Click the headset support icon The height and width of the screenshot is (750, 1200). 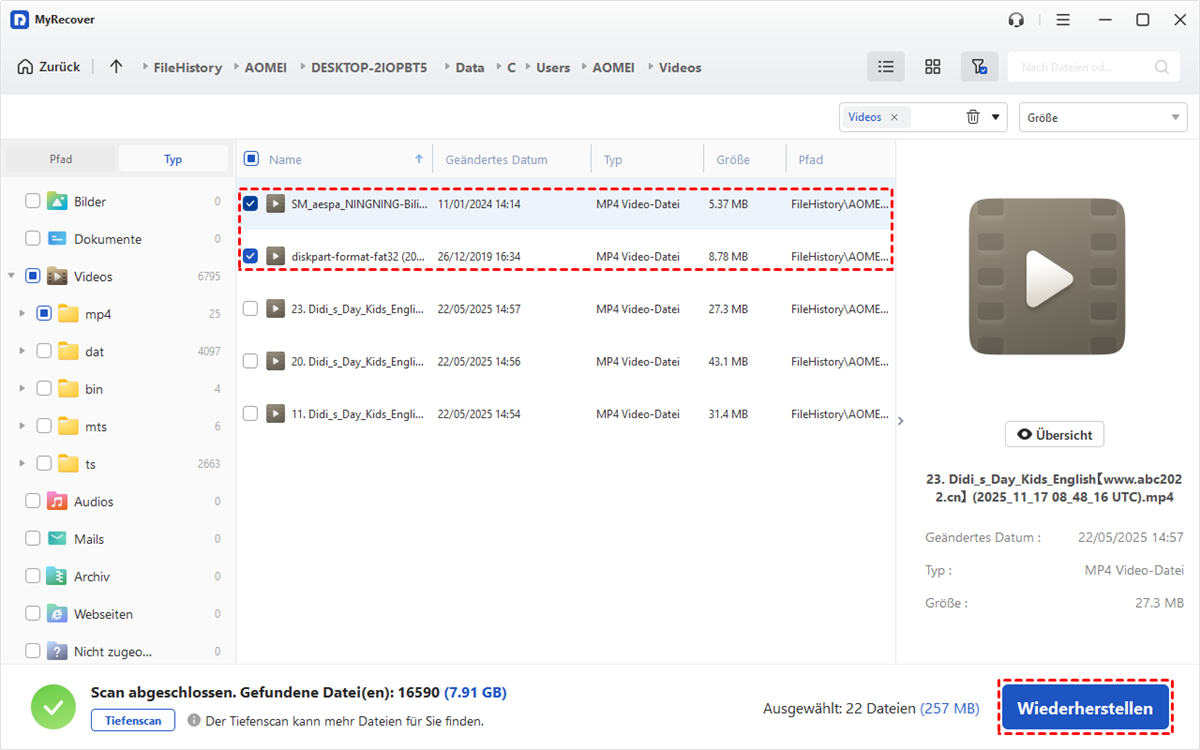click(x=1017, y=20)
